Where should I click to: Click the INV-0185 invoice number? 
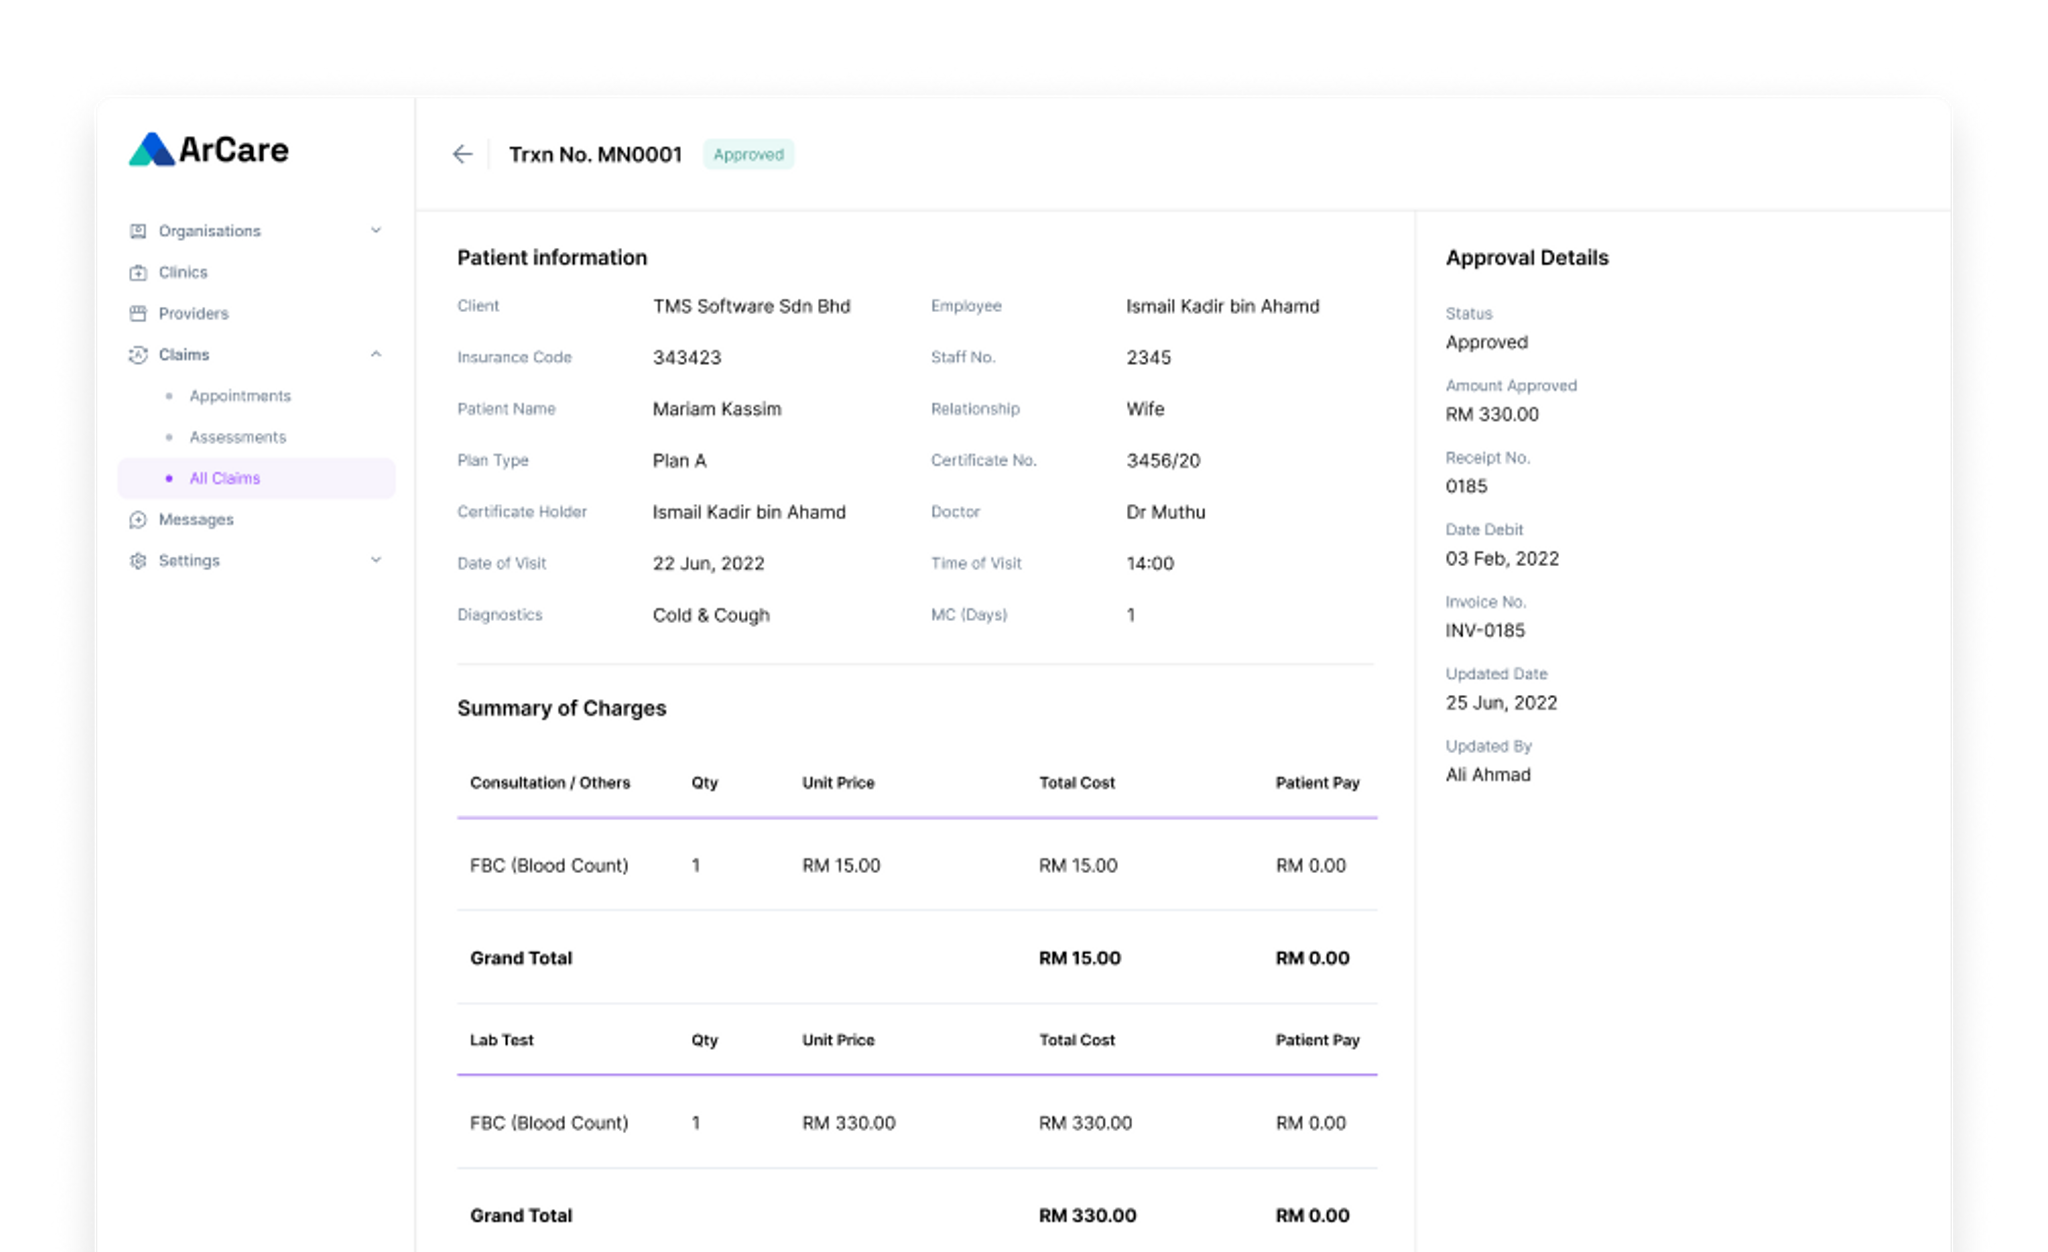click(x=1485, y=631)
